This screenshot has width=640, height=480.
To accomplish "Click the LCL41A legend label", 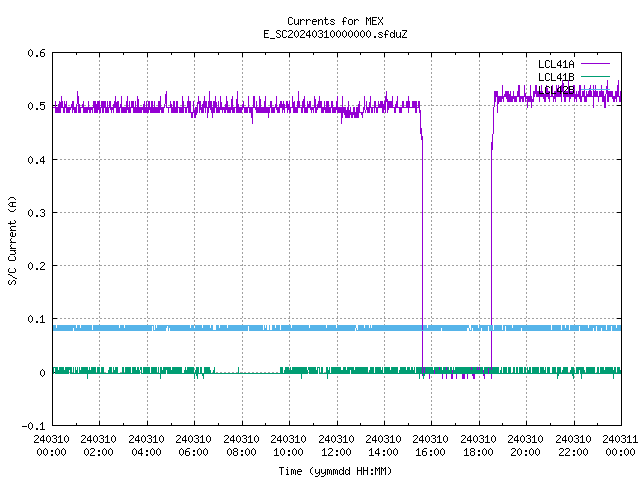I will [556, 64].
